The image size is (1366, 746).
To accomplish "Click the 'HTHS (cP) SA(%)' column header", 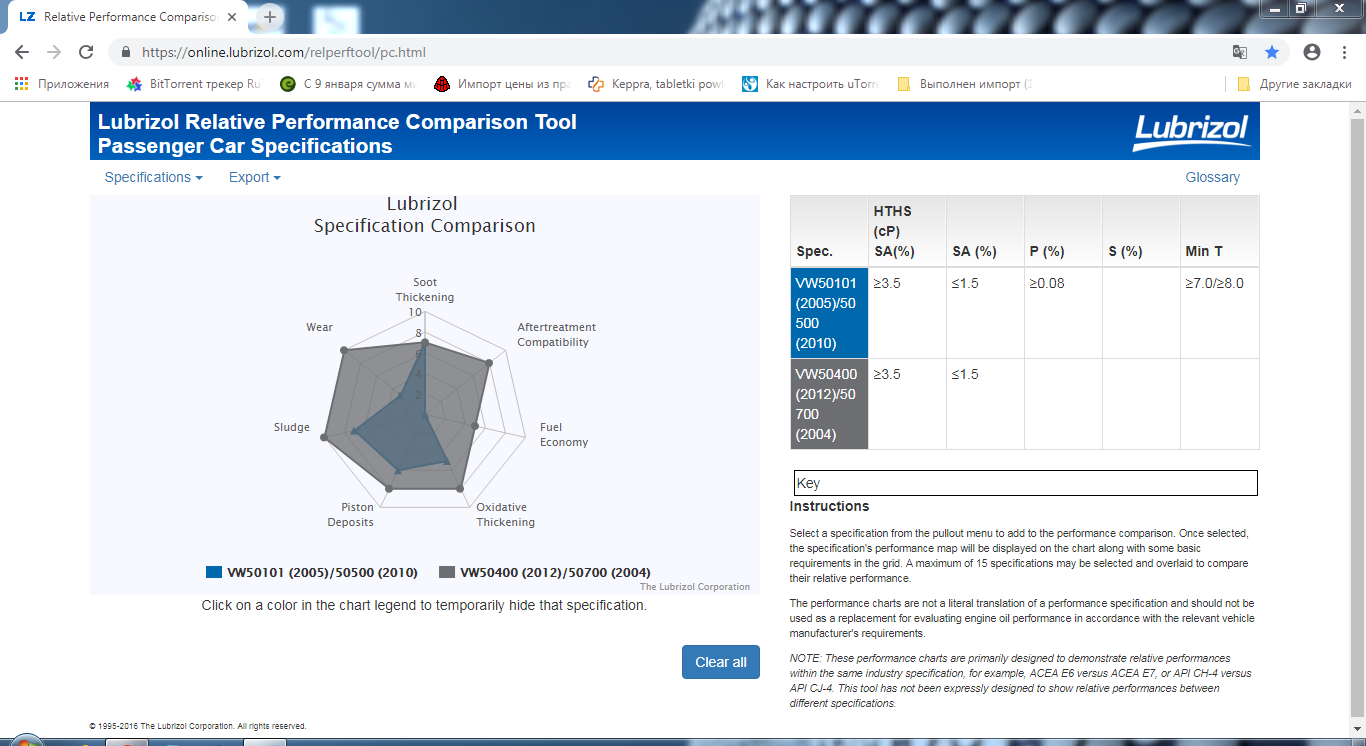I will [906, 231].
